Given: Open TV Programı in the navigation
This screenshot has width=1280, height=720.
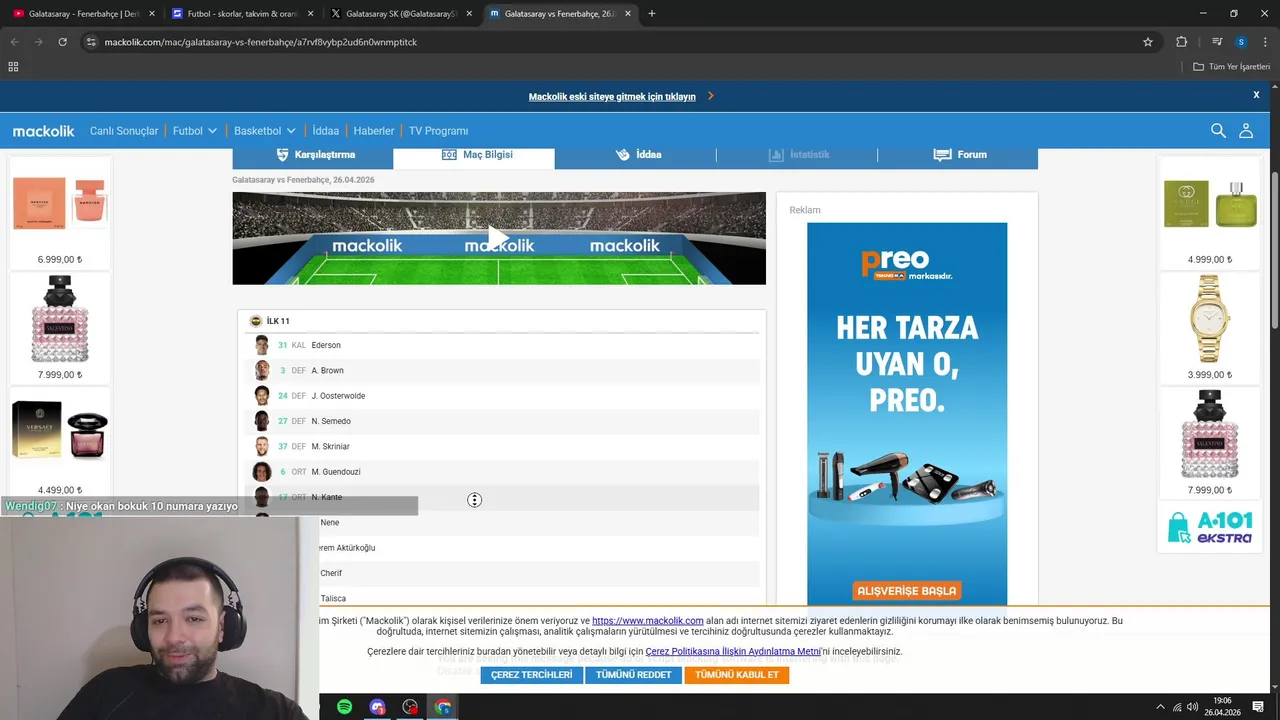Looking at the screenshot, I should click(x=438, y=131).
